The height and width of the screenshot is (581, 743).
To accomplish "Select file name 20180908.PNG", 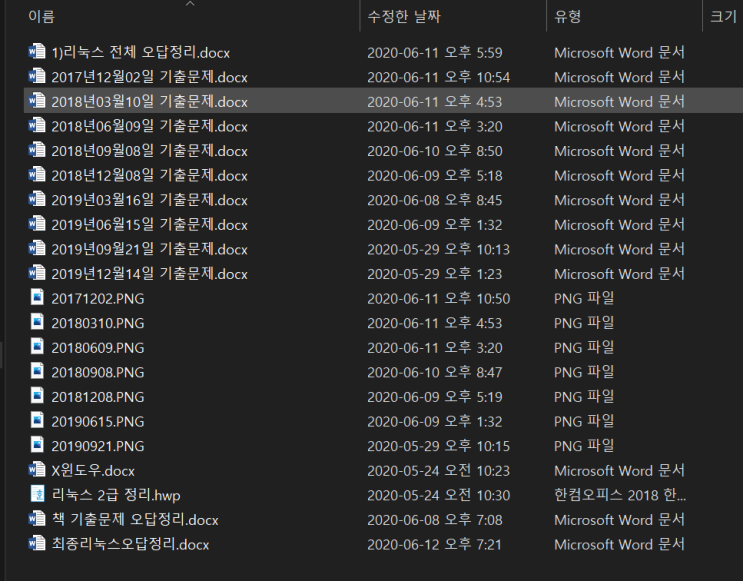I will pos(98,372).
